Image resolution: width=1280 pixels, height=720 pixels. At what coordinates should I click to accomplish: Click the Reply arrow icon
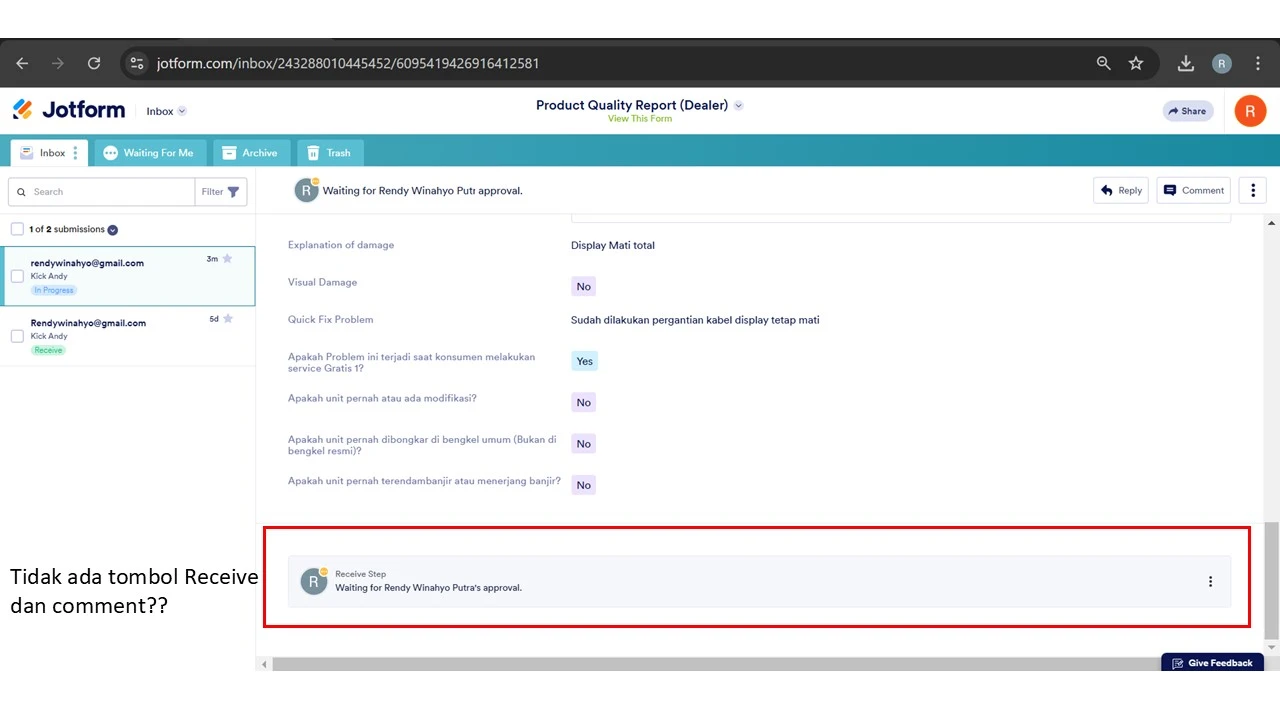pos(1106,190)
